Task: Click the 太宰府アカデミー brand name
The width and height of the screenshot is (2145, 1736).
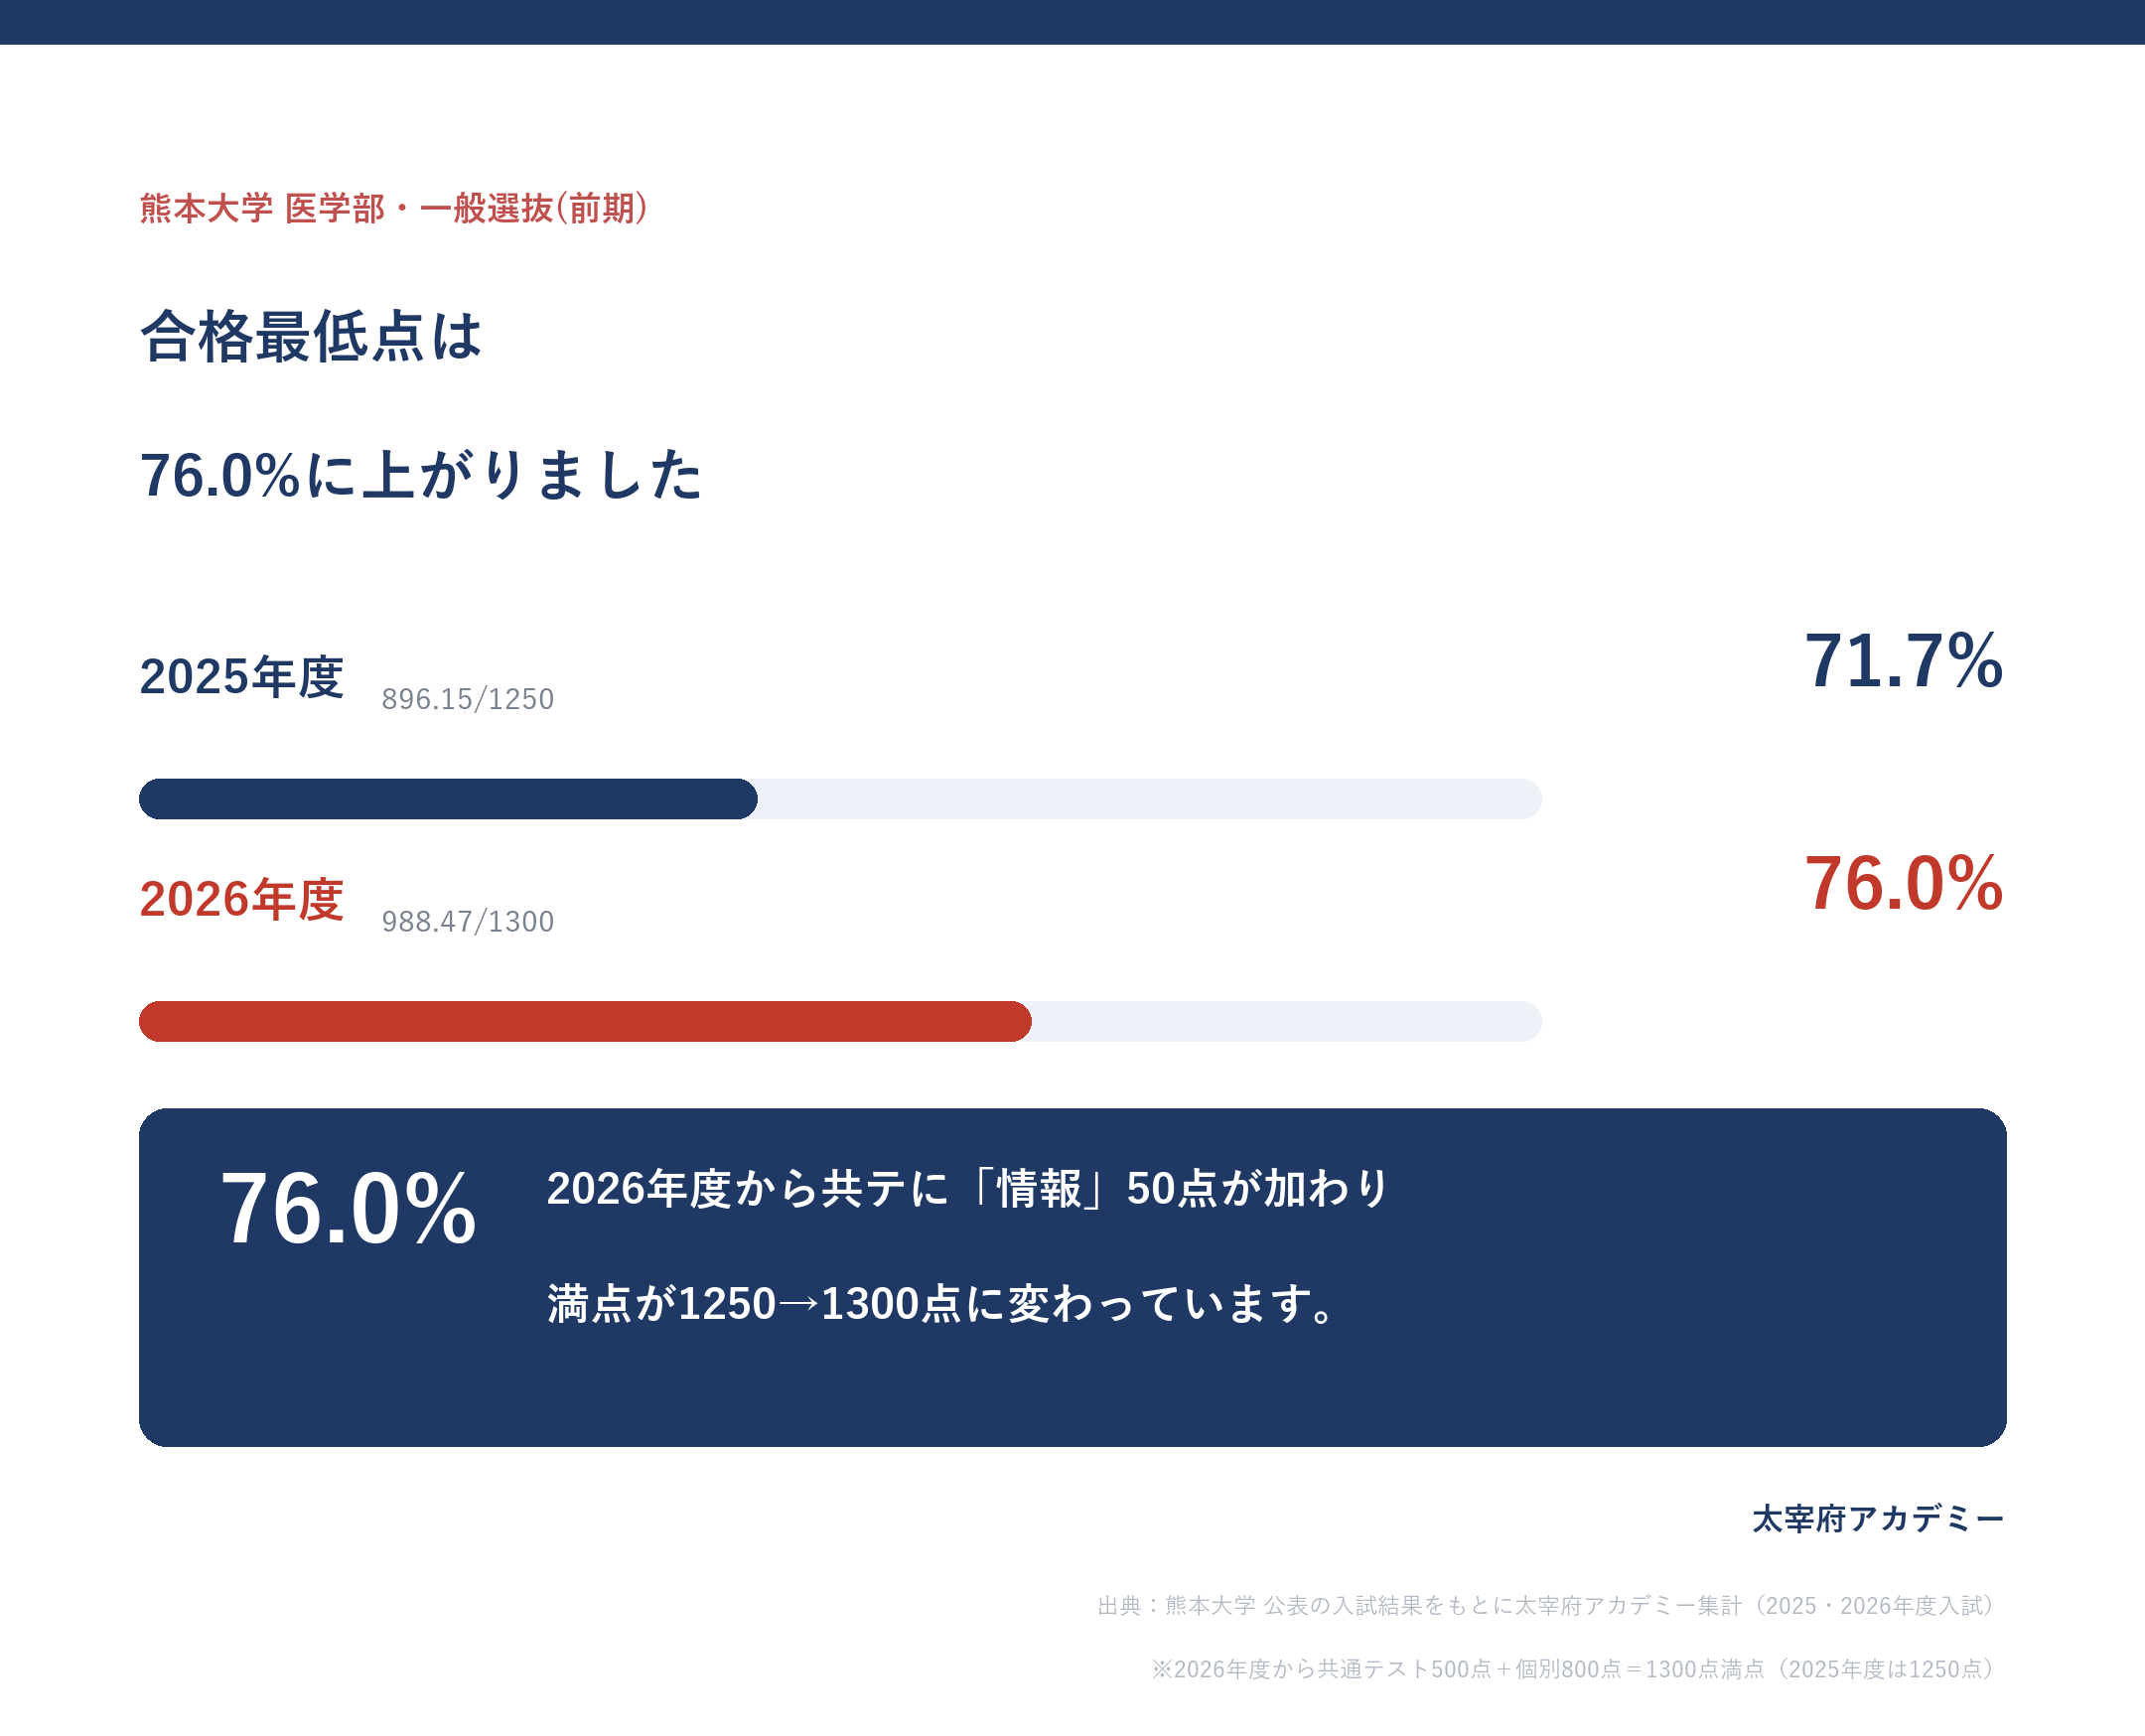Action: (x=1878, y=1519)
